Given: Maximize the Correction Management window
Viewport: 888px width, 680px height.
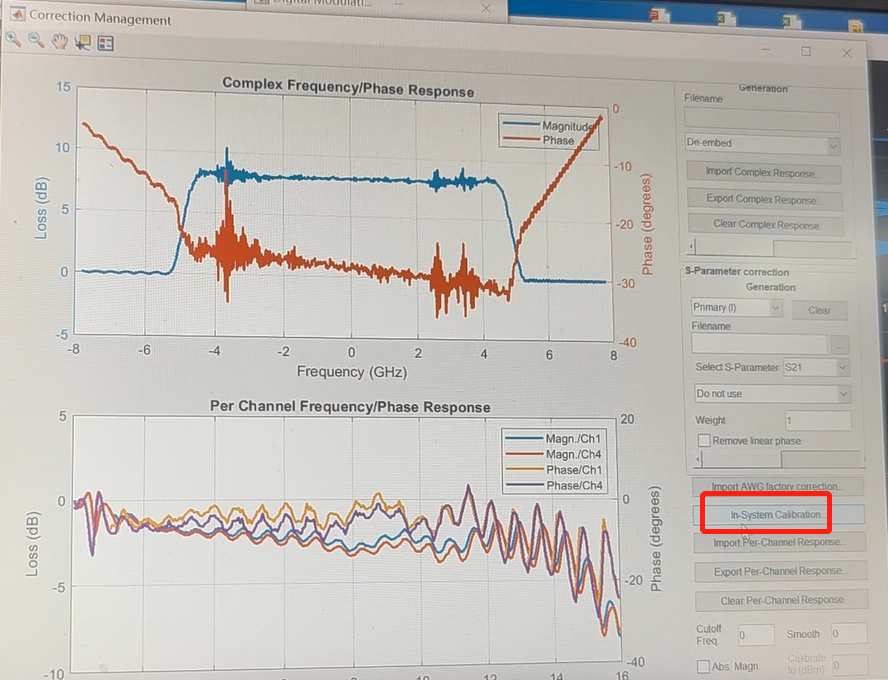Looking at the screenshot, I should [806, 52].
